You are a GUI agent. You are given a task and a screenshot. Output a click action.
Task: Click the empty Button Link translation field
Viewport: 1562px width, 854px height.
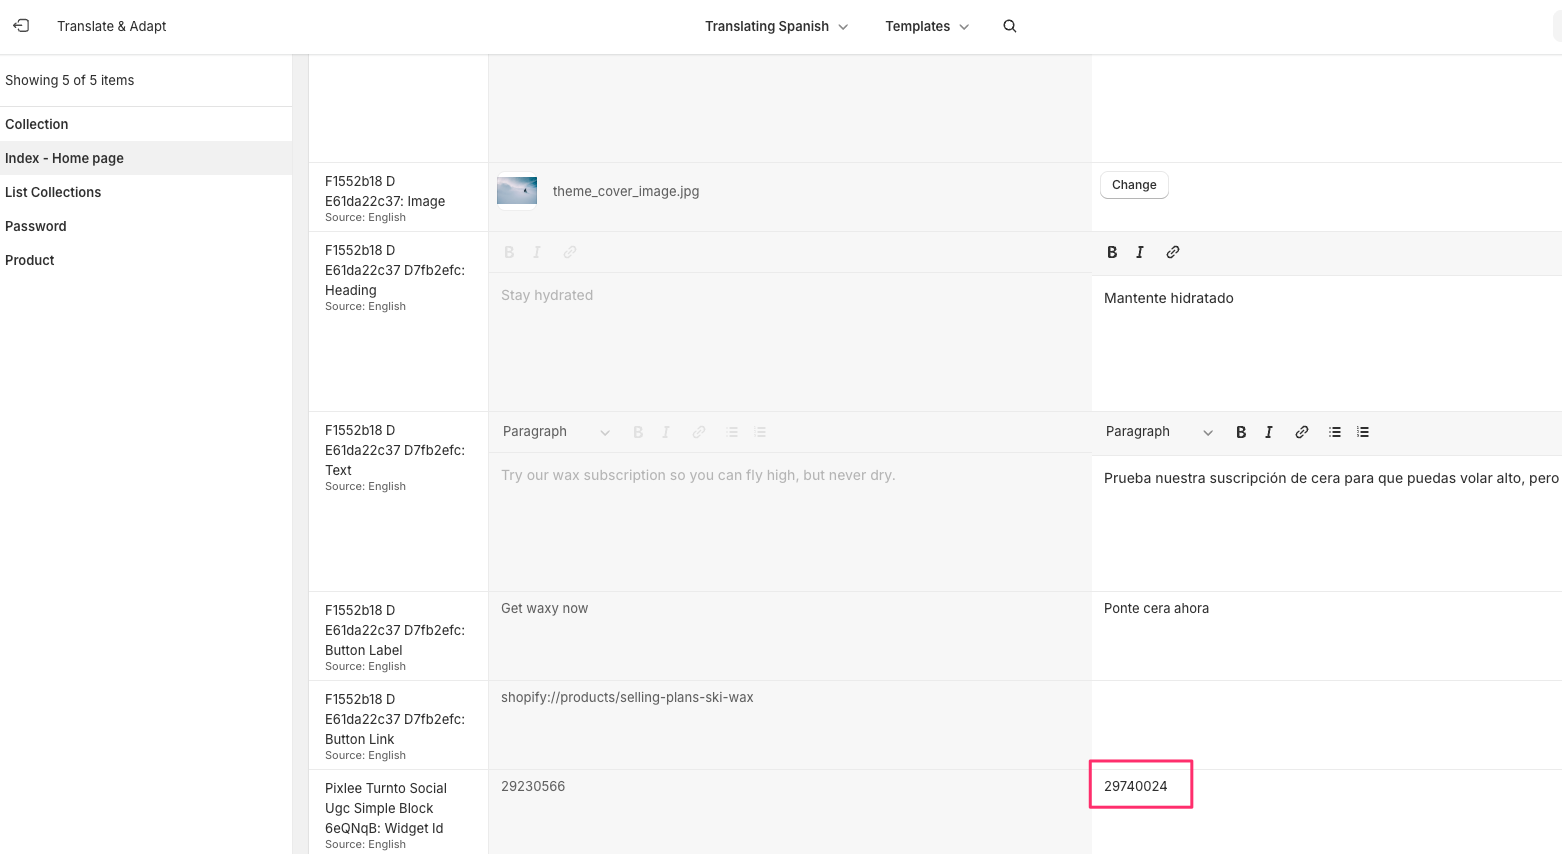(1327, 725)
